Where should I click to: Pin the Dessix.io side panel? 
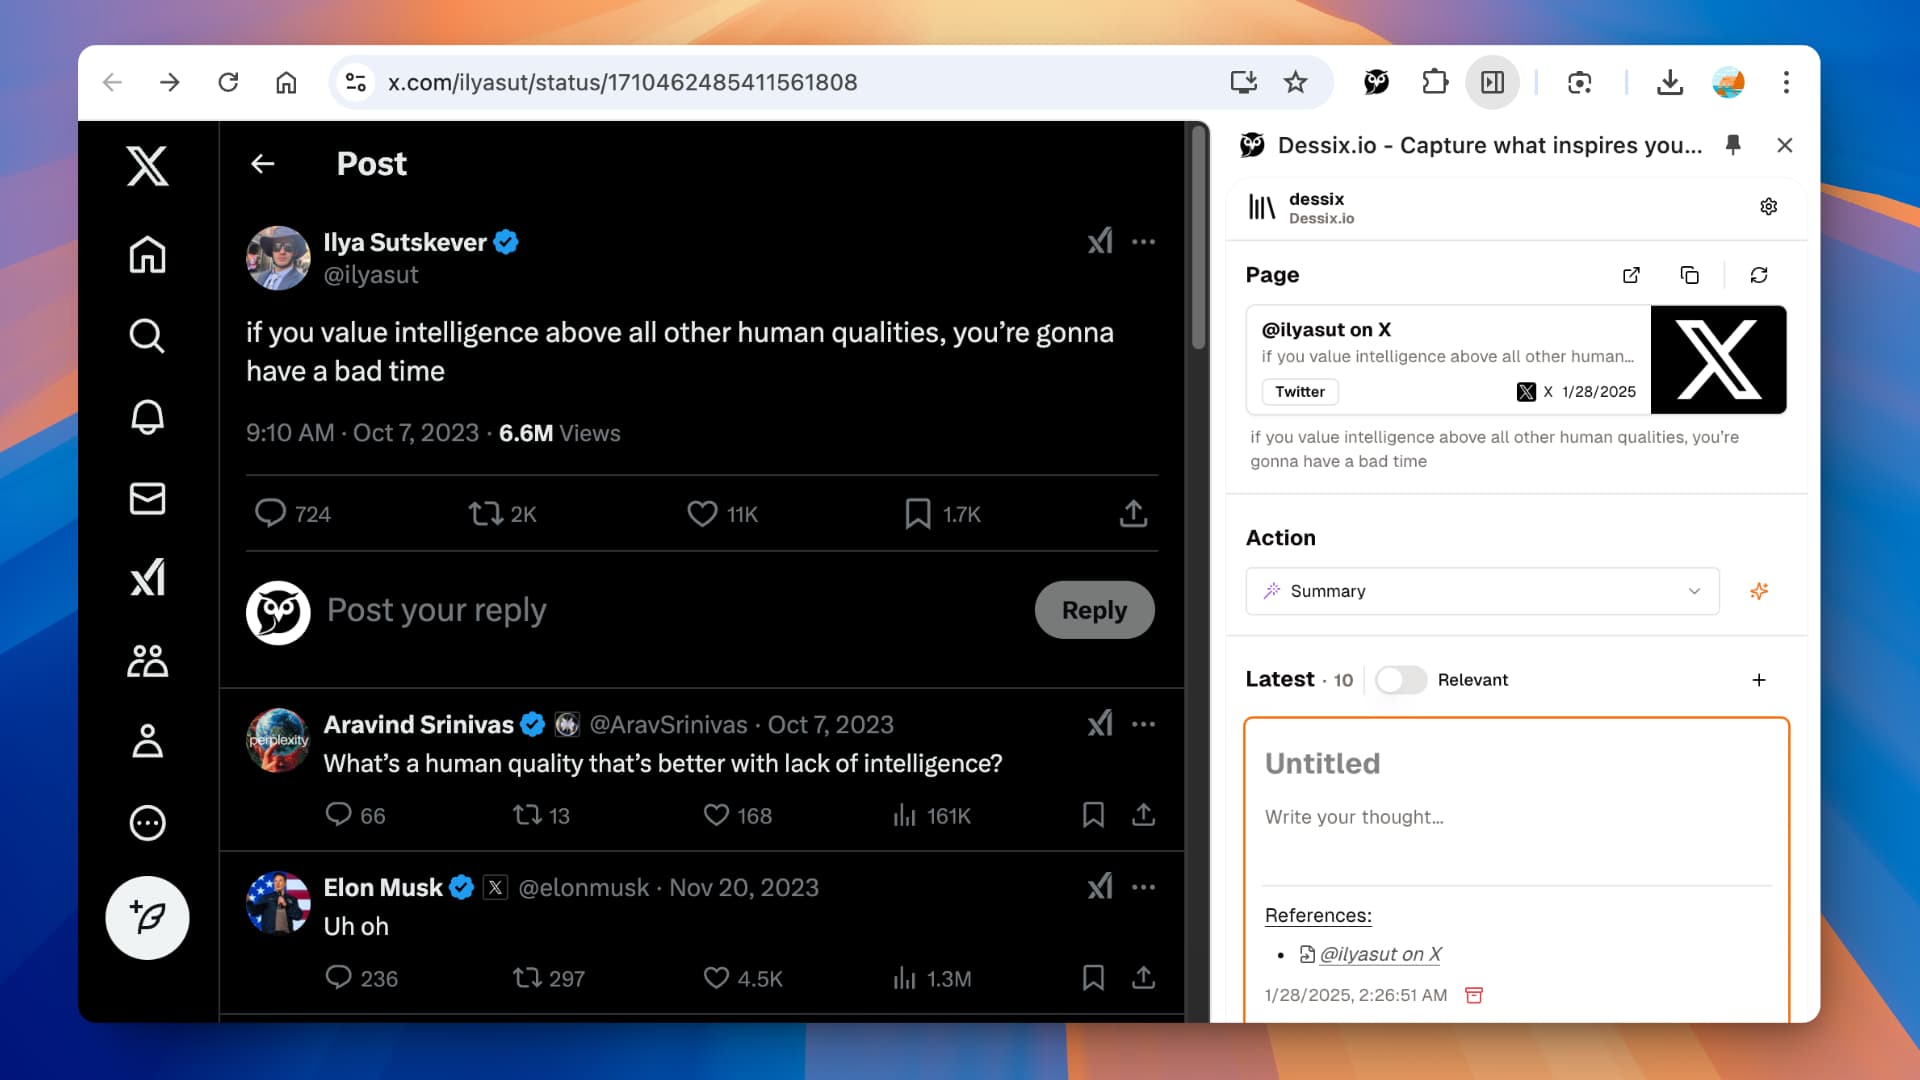point(1733,145)
